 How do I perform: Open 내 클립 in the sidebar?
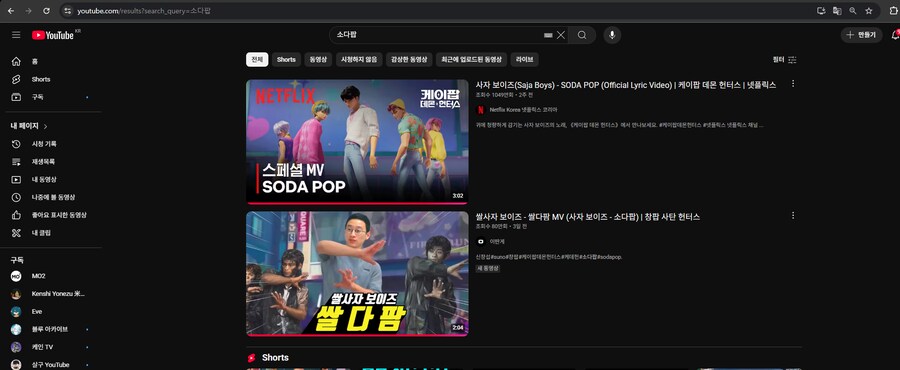pos(41,233)
